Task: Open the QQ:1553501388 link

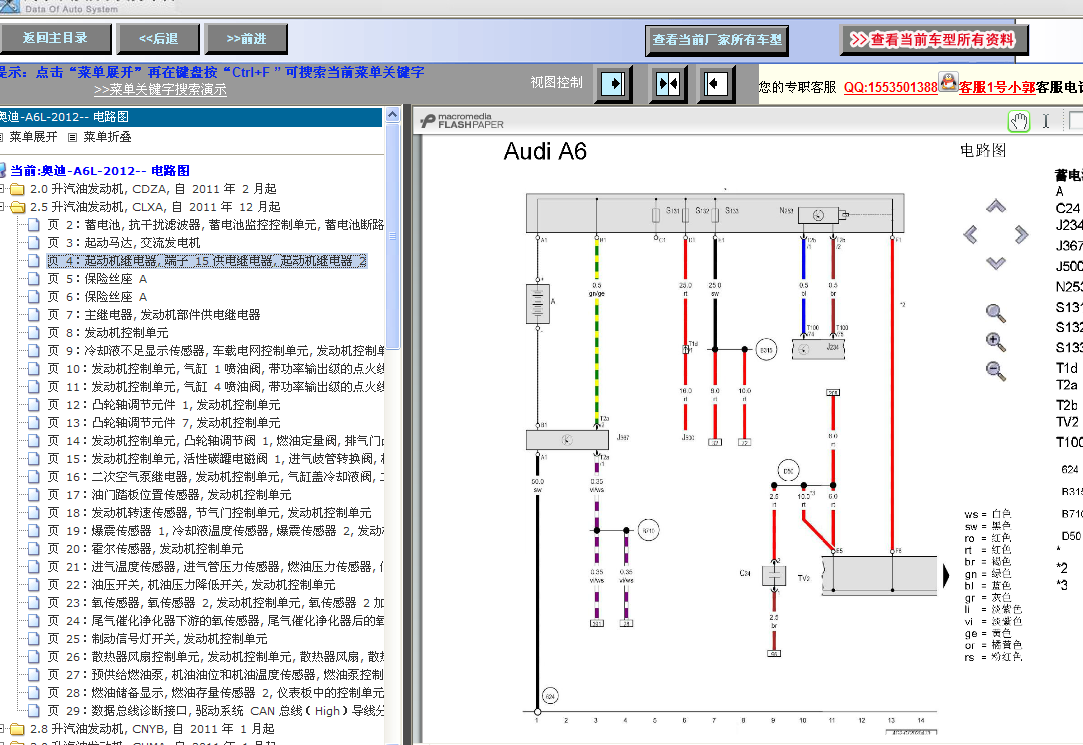Action: pyautogui.click(x=890, y=87)
